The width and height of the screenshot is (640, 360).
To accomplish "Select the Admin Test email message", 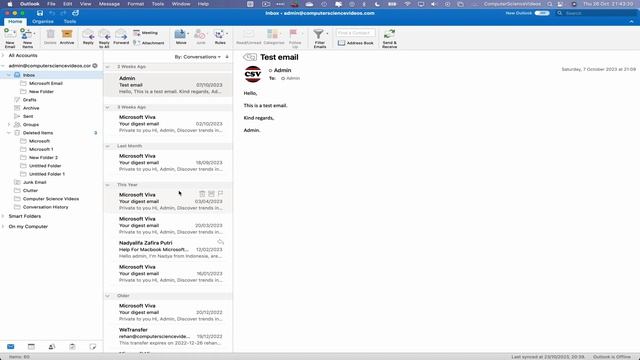I will (168, 84).
